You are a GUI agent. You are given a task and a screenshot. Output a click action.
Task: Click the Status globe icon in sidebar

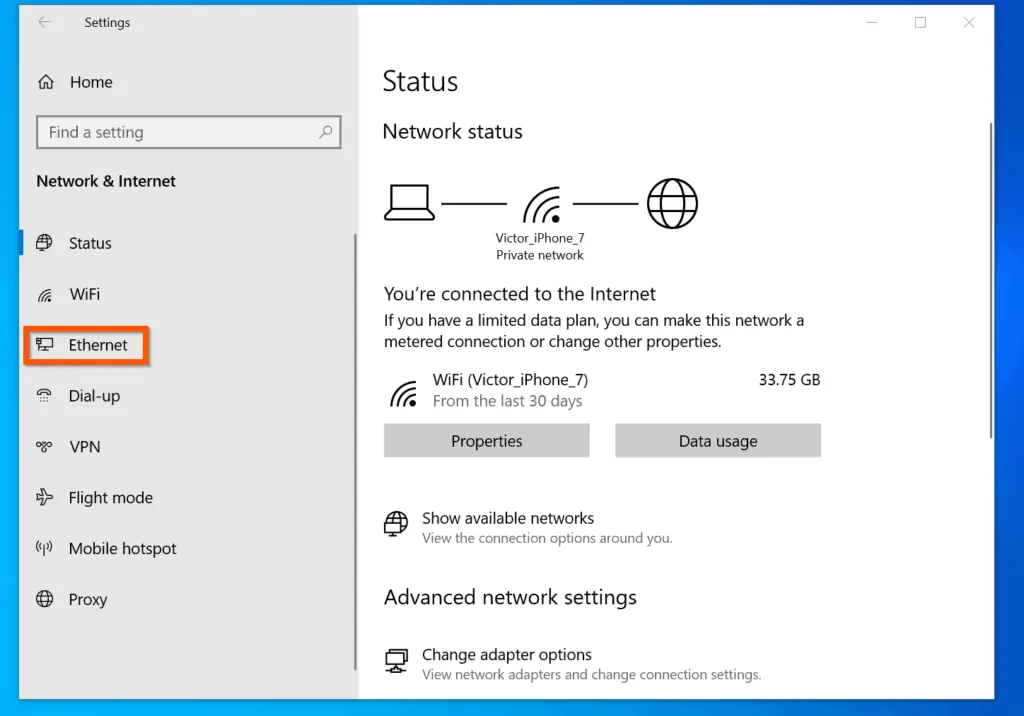click(x=45, y=242)
